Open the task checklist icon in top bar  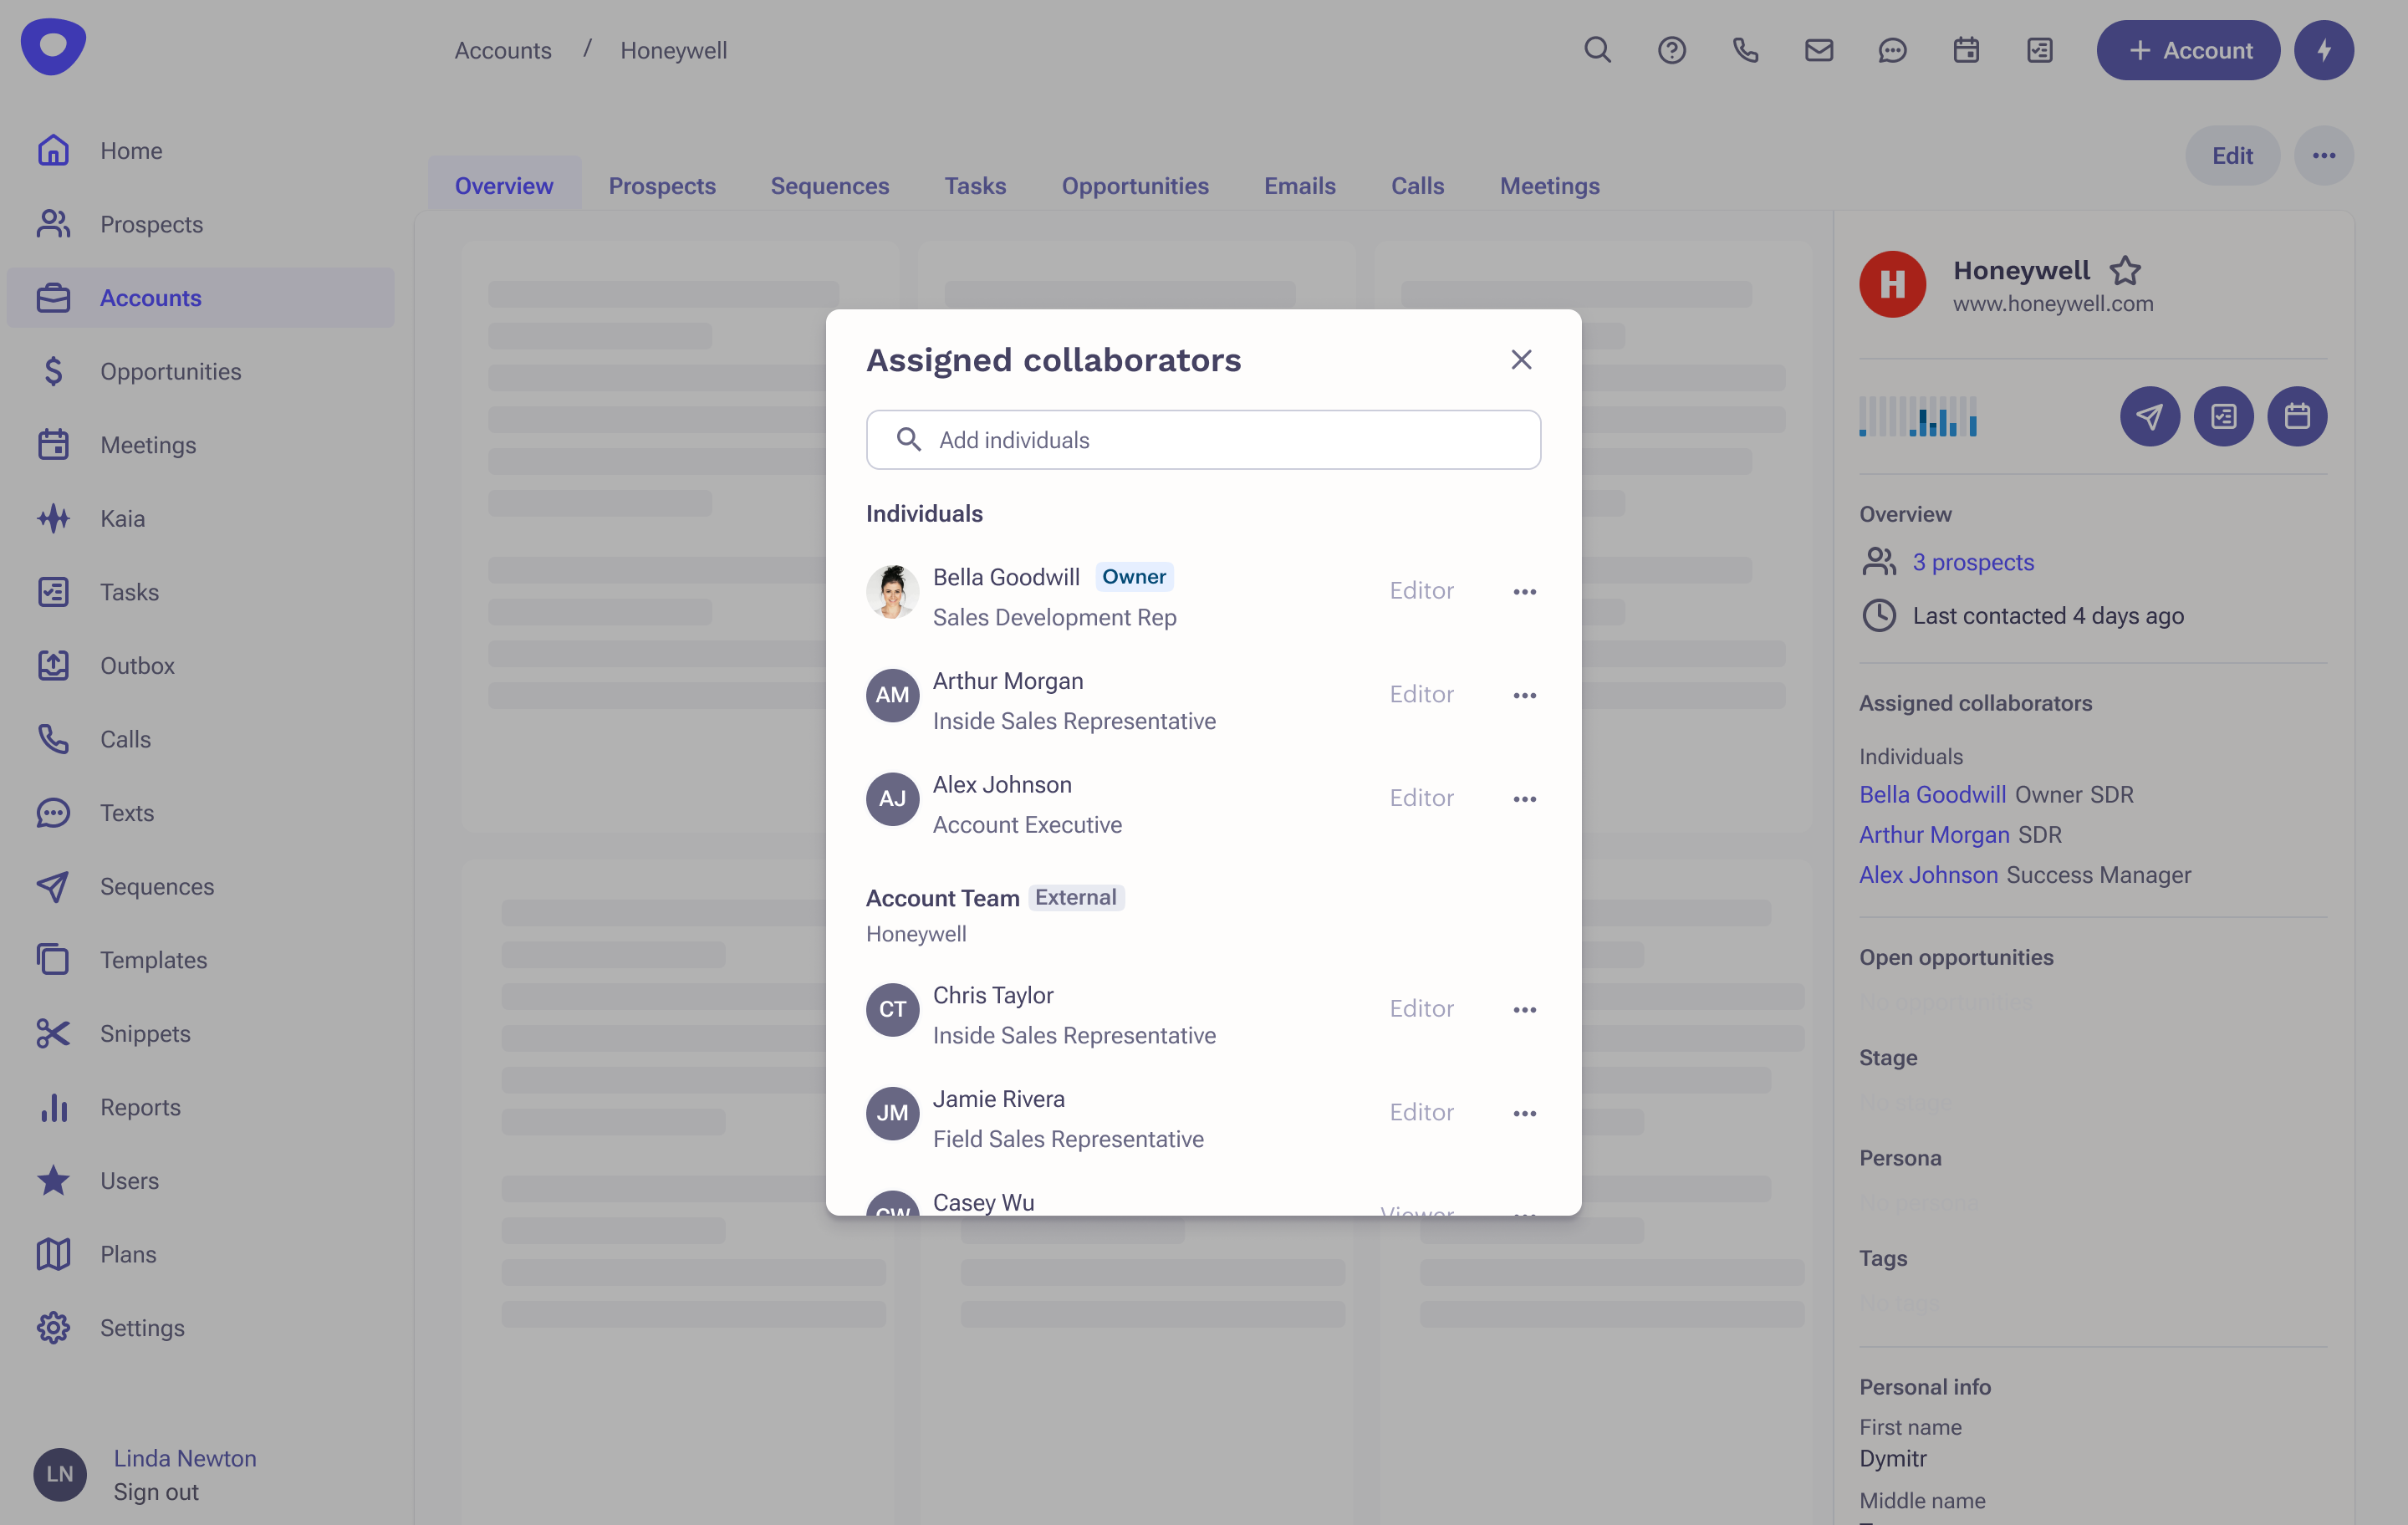(2039, 50)
